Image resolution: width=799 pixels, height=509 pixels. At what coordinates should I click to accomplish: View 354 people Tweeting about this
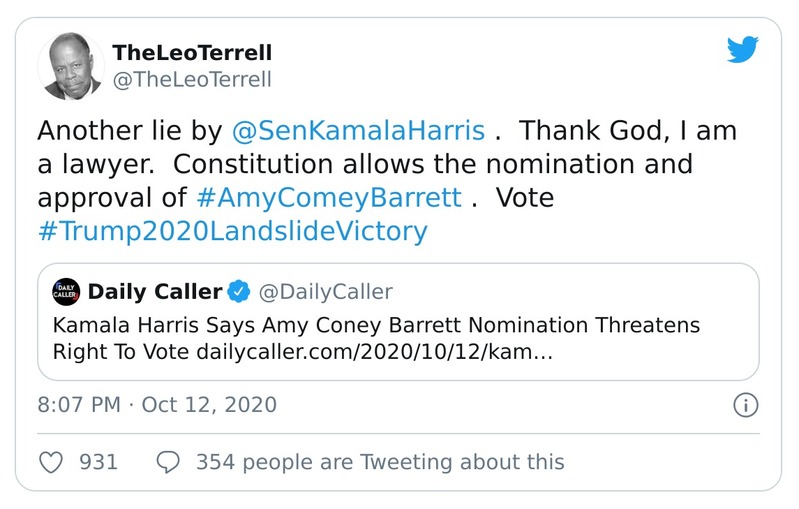pyautogui.click(x=380, y=462)
